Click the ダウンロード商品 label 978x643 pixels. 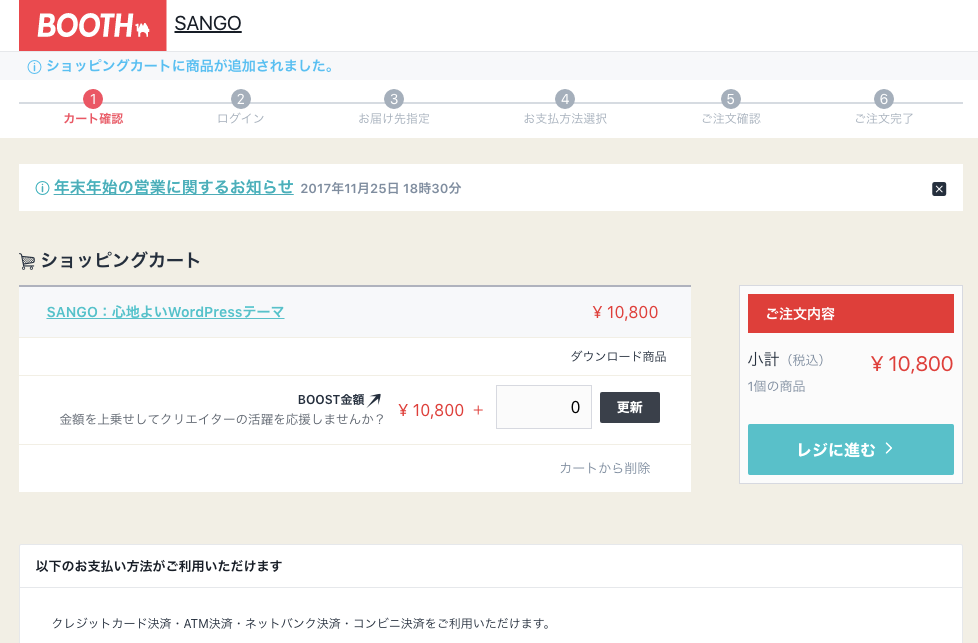618,356
